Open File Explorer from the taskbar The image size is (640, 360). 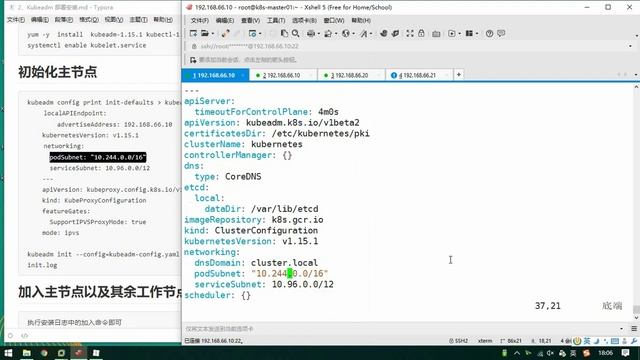coord(27,353)
